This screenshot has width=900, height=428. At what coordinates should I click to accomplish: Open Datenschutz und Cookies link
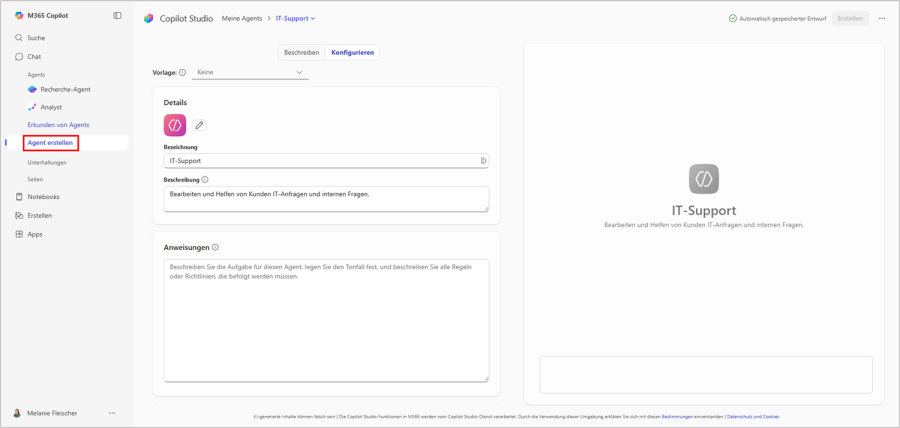753,417
